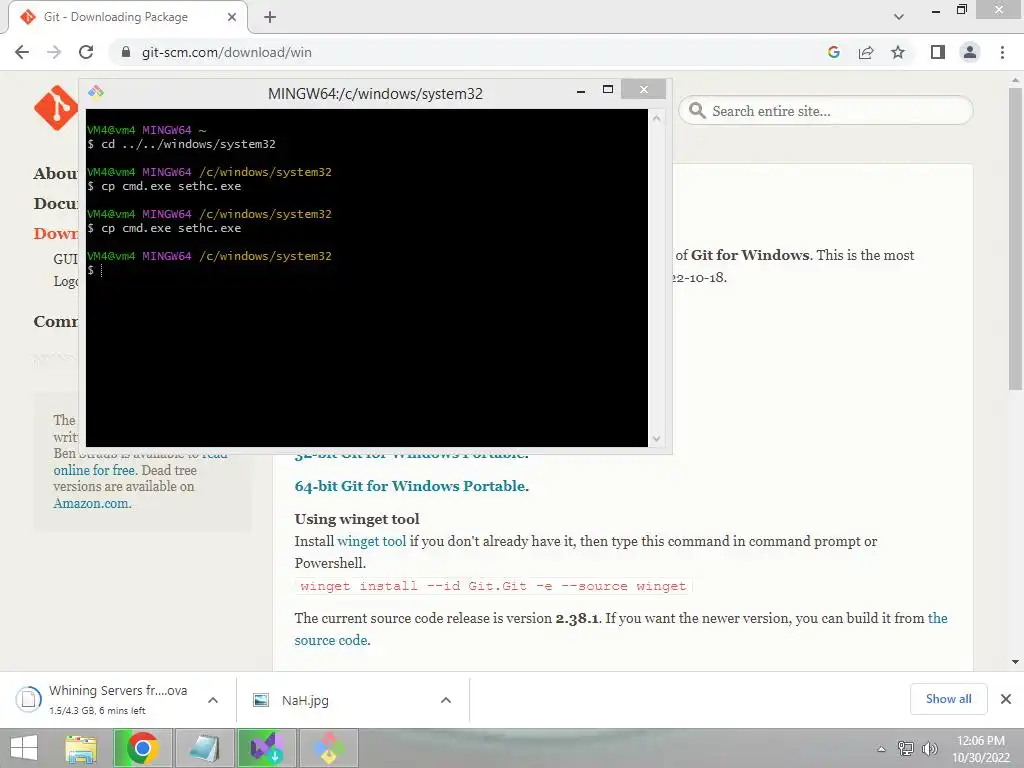Open Chrome's three-dot menu
This screenshot has width=1024, height=768.
point(1002,52)
